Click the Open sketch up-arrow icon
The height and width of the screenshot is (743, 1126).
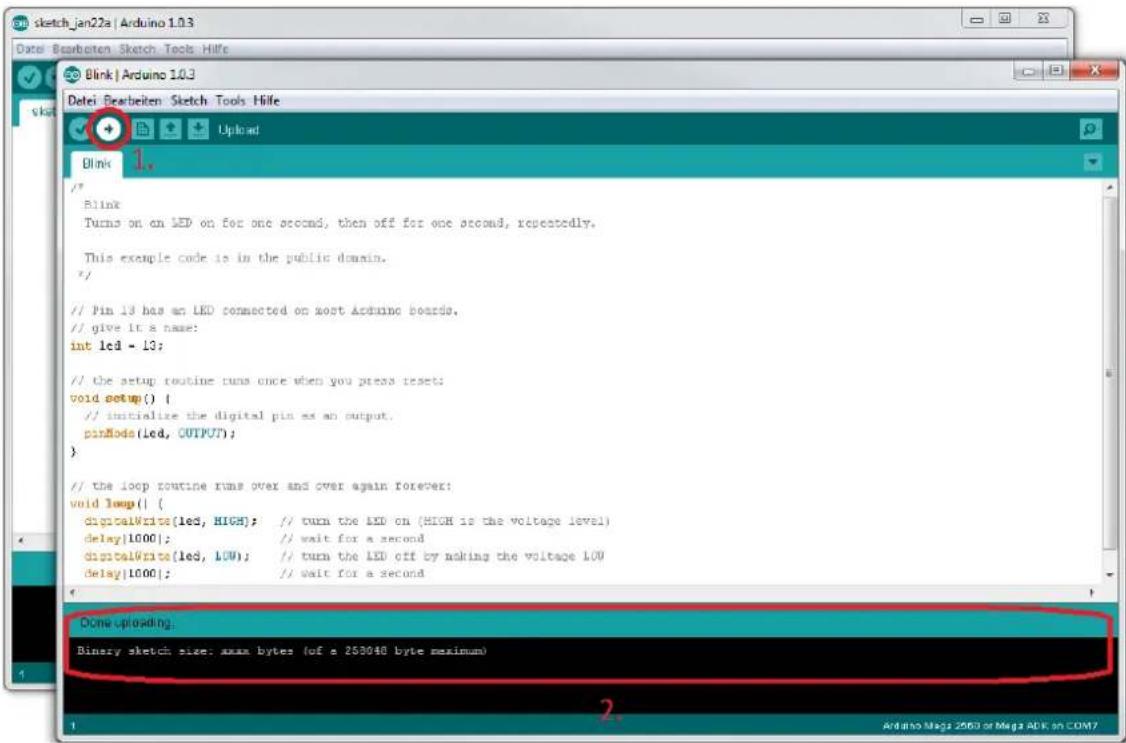click(x=169, y=129)
